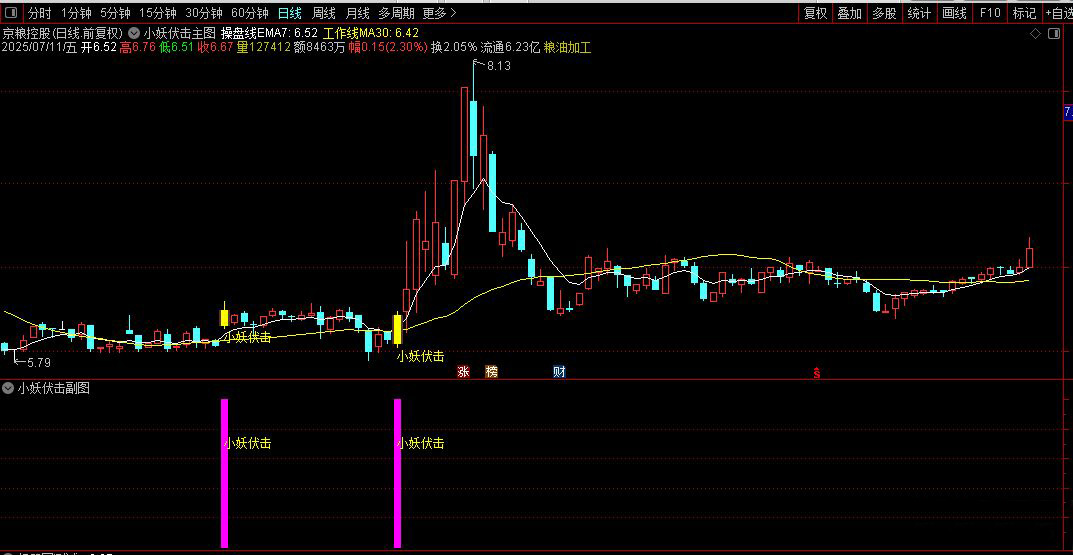Switch to the 周线 weekly period
The height and width of the screenshot is (555, 1073).
(324, 12)
